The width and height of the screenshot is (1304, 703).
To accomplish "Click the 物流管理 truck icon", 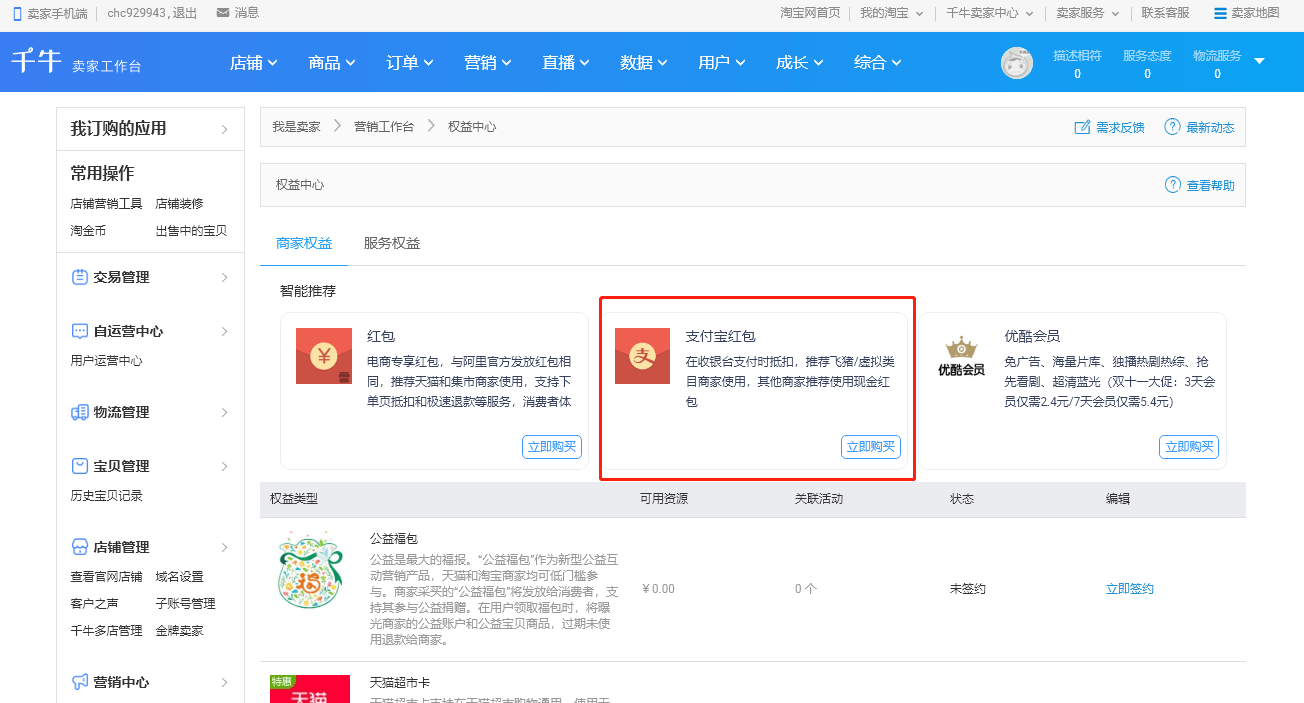I will tap(80, 412).
